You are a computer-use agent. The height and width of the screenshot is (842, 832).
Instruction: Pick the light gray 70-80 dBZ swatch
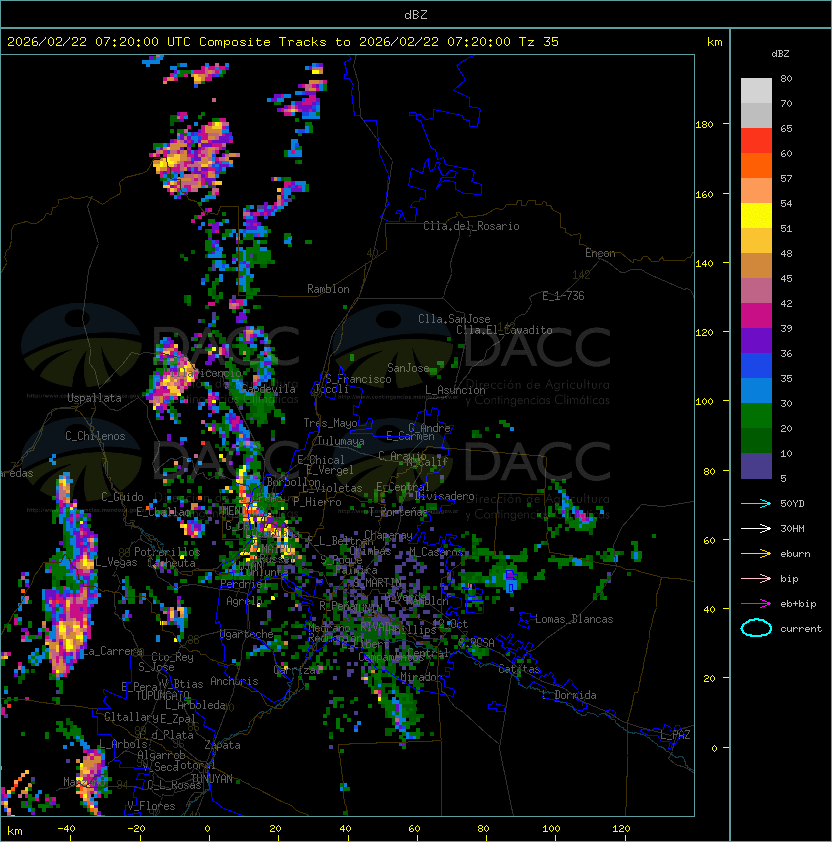click(x=756, y=91)
